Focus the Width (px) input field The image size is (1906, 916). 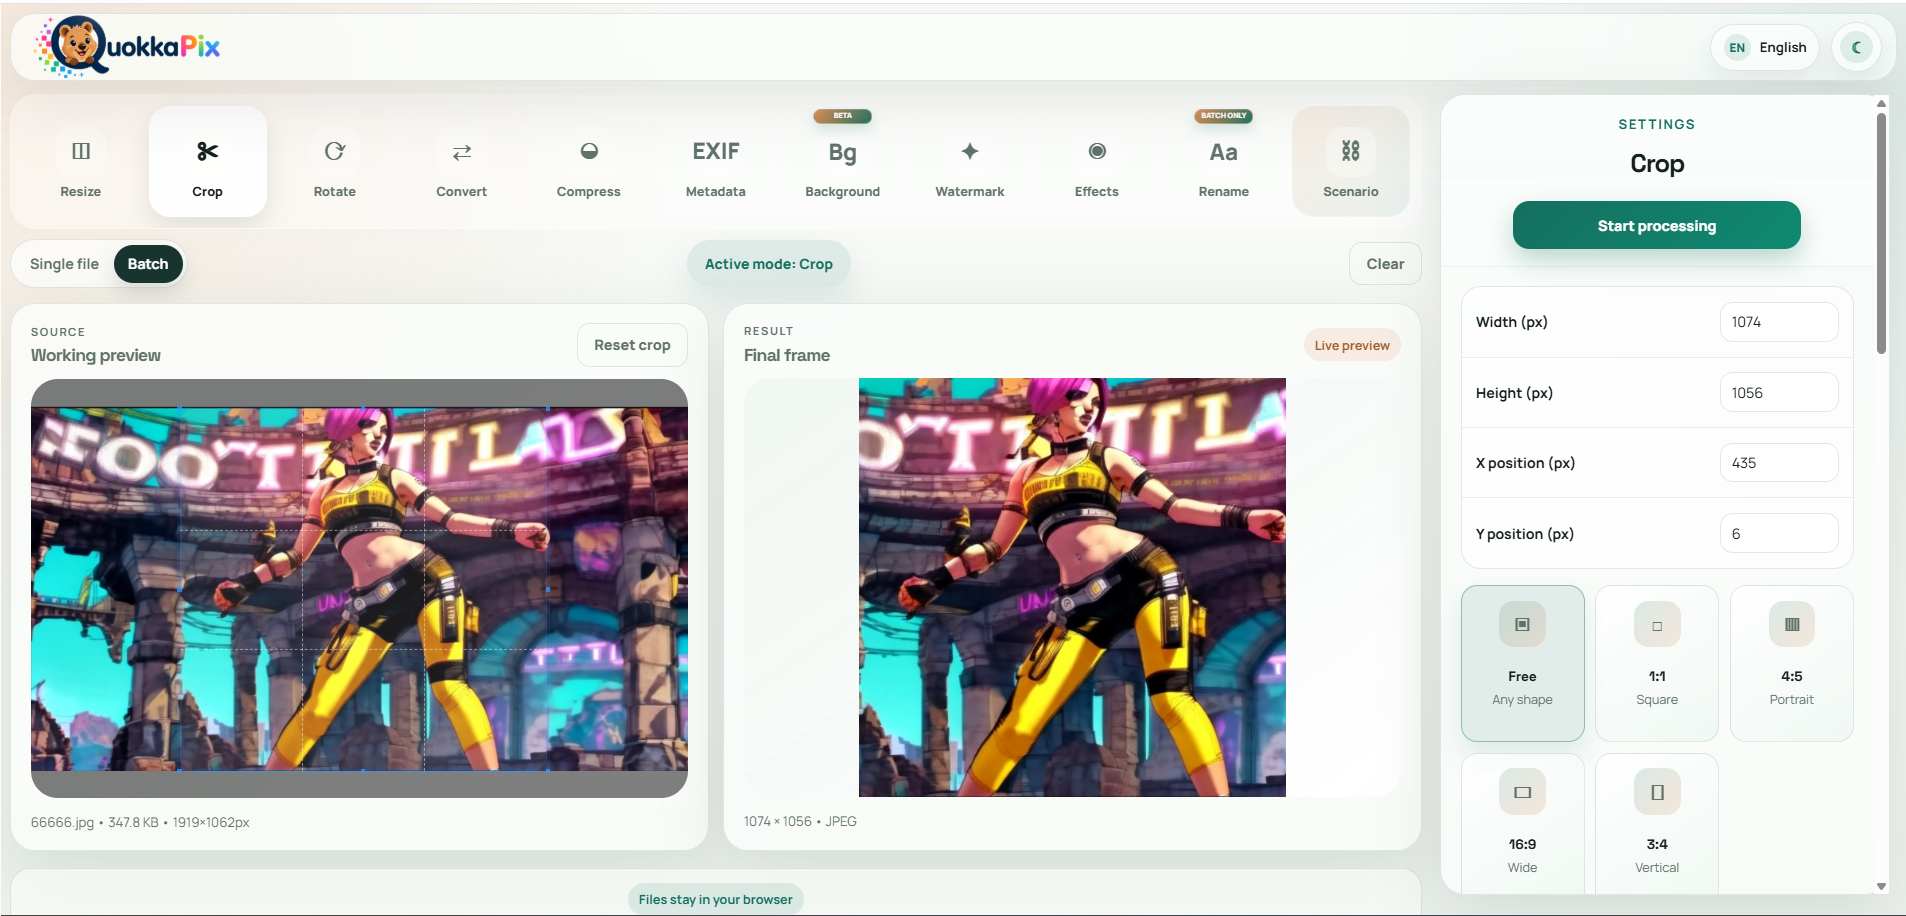pos(1779,322)
